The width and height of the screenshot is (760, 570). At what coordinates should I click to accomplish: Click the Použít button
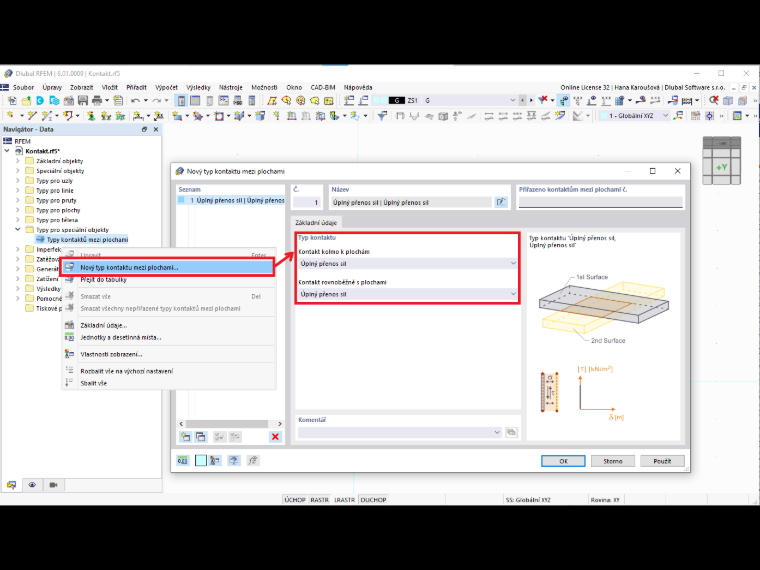pos(662,461)
